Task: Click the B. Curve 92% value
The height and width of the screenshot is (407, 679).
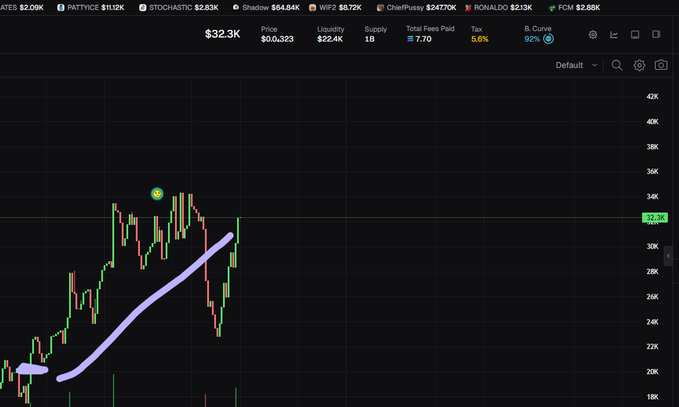Action: tap(532, 39)
